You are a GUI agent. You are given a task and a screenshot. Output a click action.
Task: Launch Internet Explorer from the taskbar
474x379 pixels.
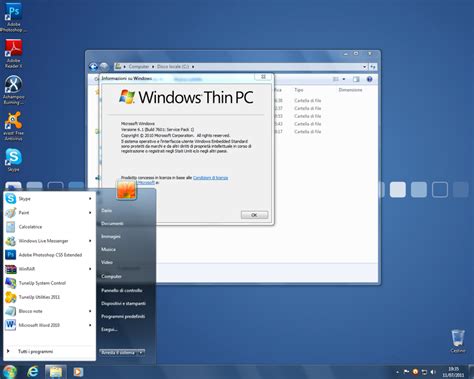33,371
